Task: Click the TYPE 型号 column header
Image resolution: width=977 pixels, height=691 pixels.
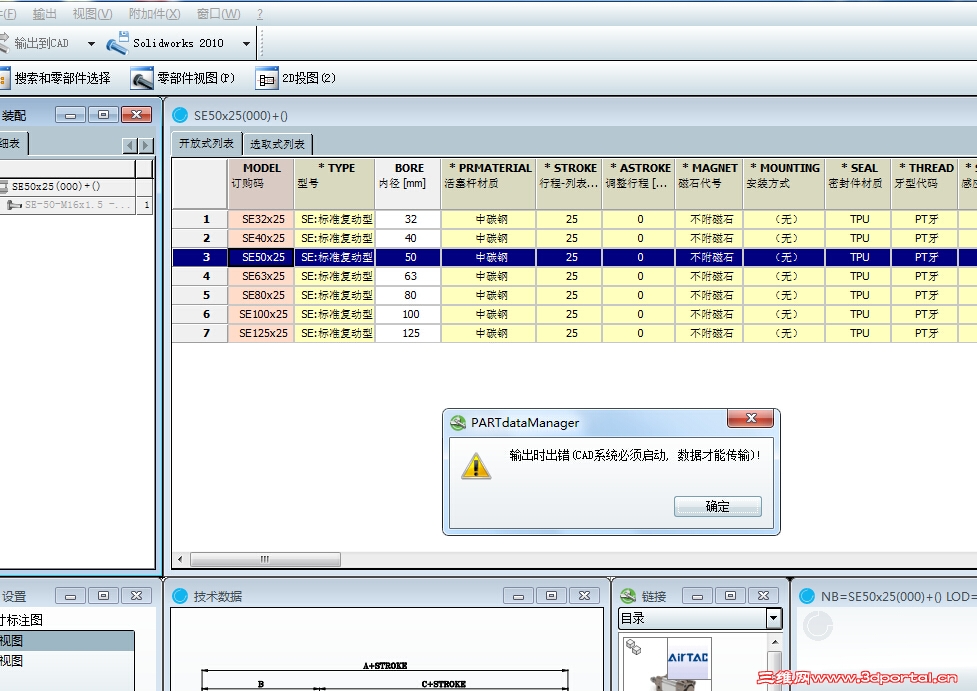Action: 335,183
